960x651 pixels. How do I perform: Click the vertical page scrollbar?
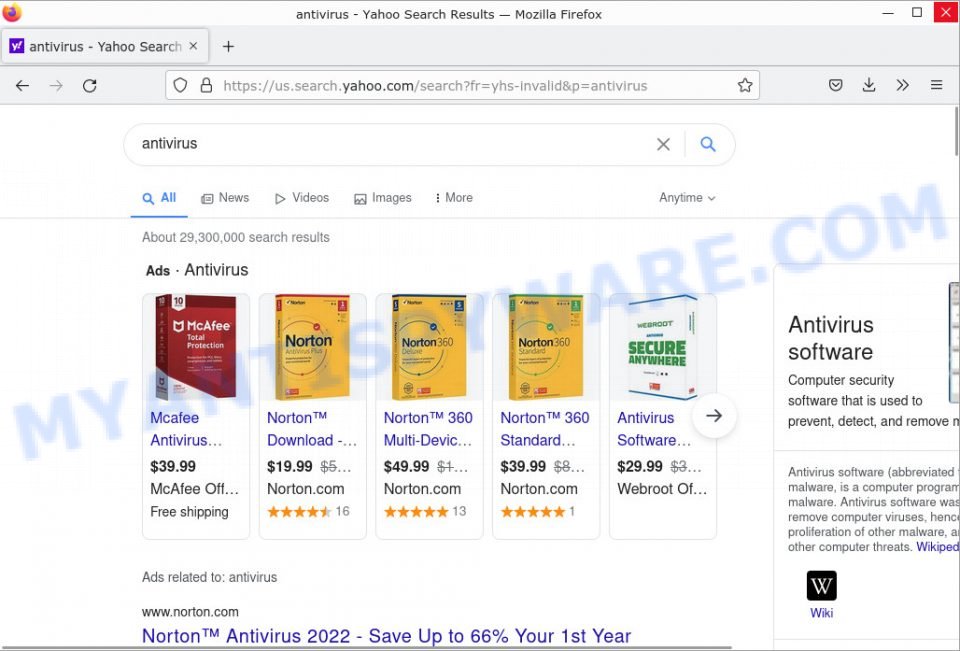tap(956, 131)
